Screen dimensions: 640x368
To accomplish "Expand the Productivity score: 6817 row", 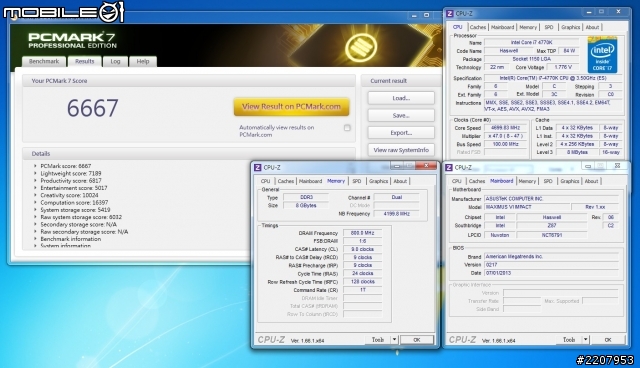I will [35, 181].
